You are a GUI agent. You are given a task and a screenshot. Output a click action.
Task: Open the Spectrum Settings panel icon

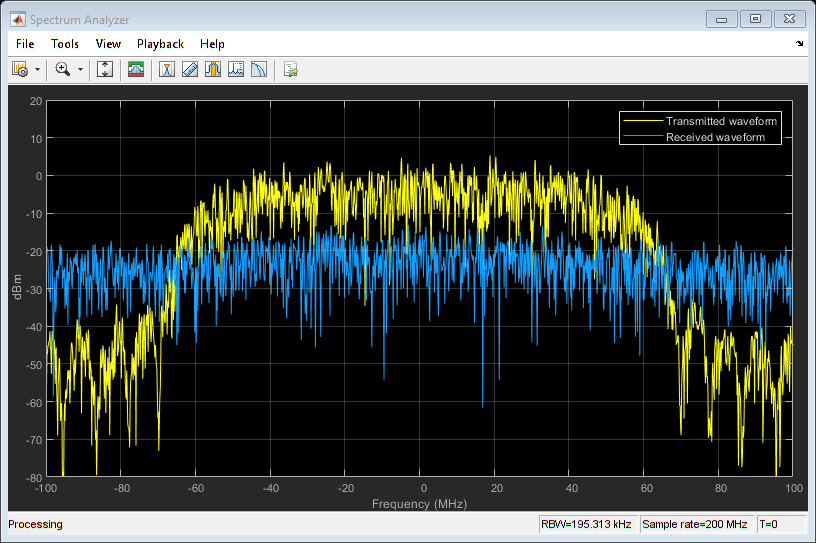[136, 69]
